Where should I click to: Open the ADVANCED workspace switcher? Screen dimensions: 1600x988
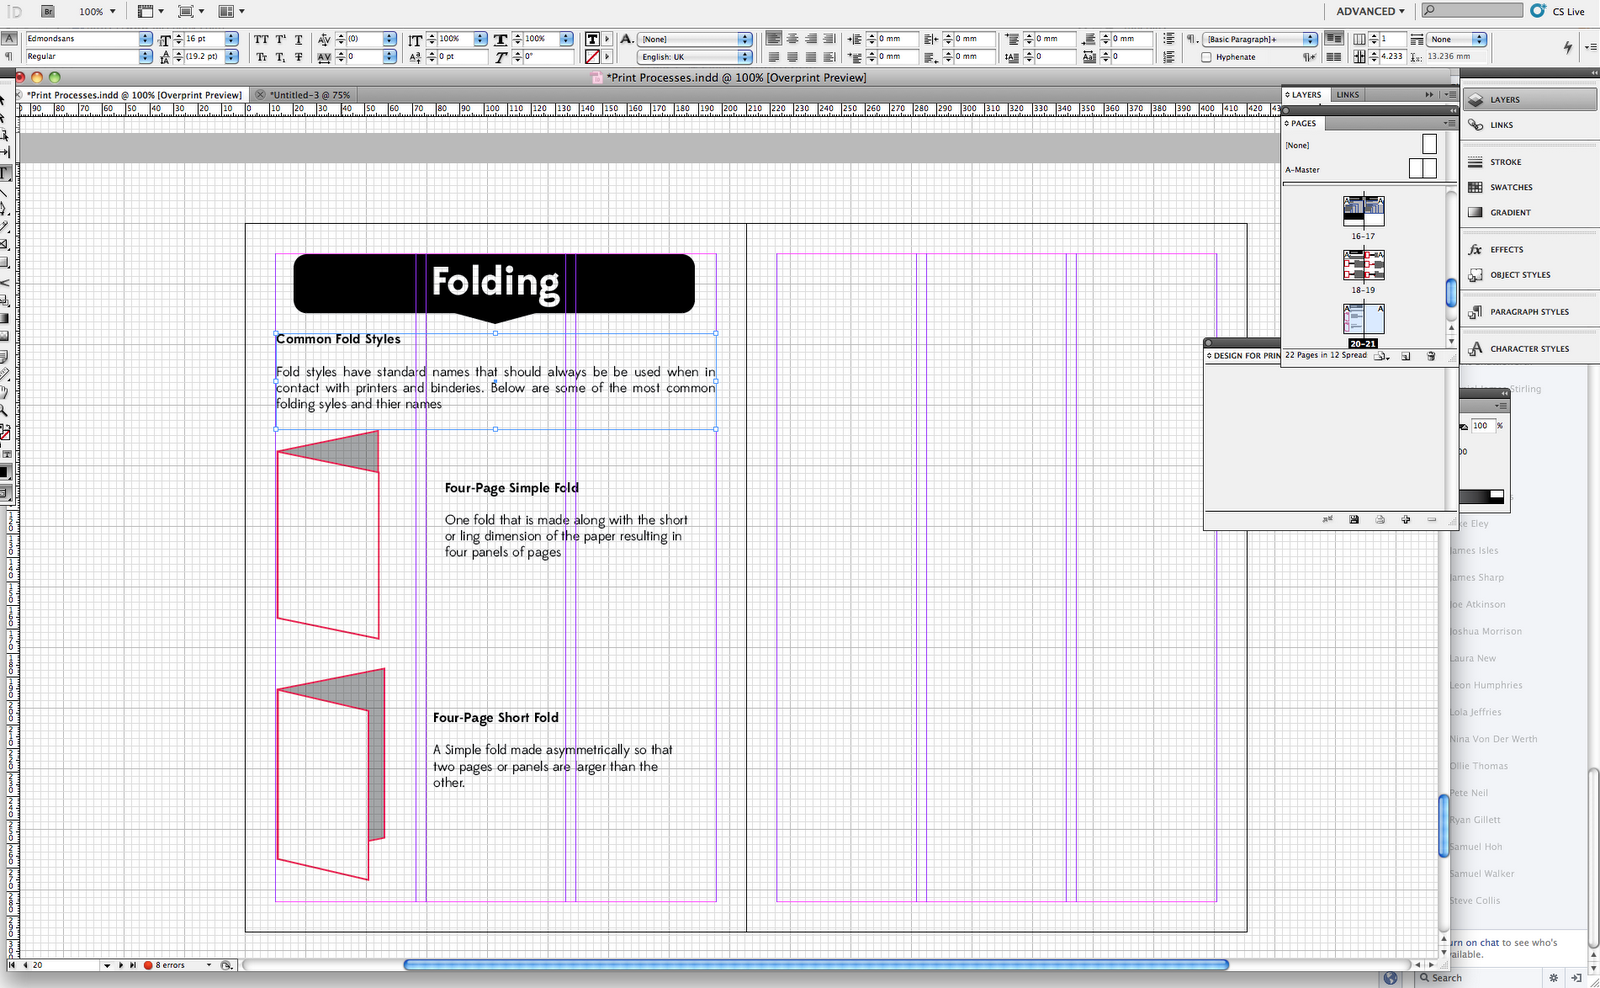pos(1369,11)
